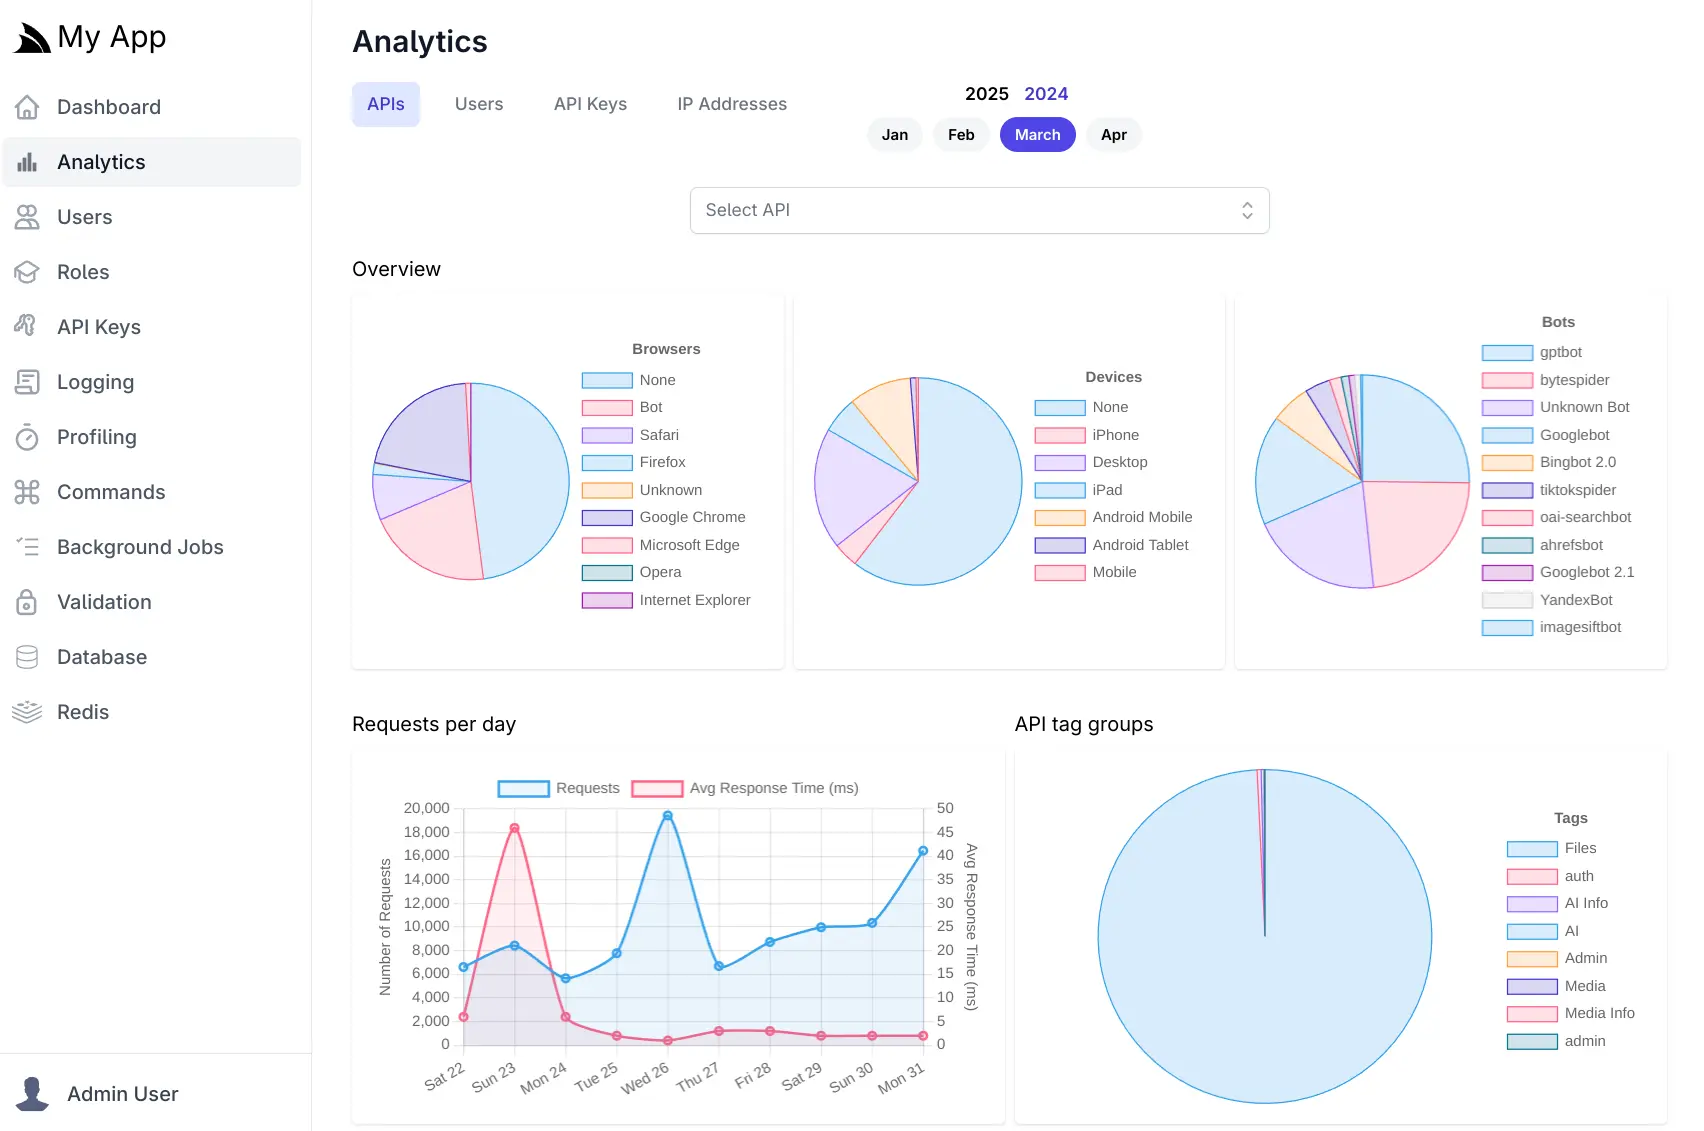Image resolution: width=1704 pixels, height=1131 pixels.
Task: Open the Dashboard from the sidebar
Action: coord(30,106)
